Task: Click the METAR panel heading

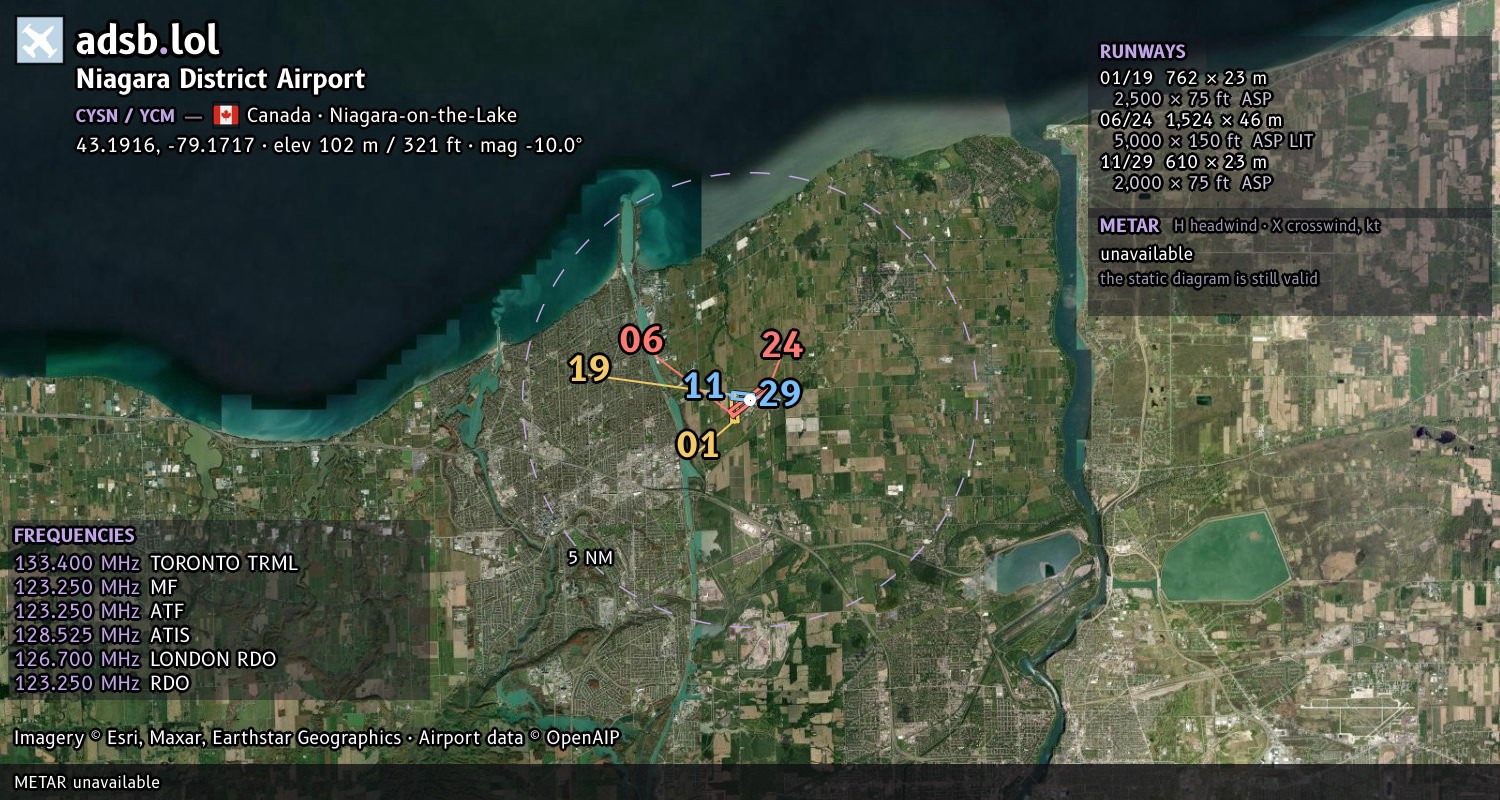Action: pos(1129,226)
